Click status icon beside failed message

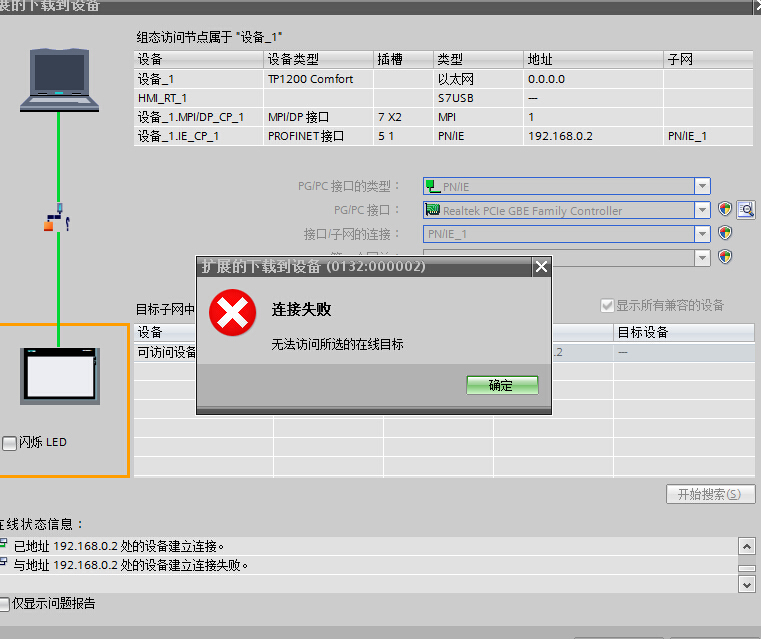[x=4, y=562]
